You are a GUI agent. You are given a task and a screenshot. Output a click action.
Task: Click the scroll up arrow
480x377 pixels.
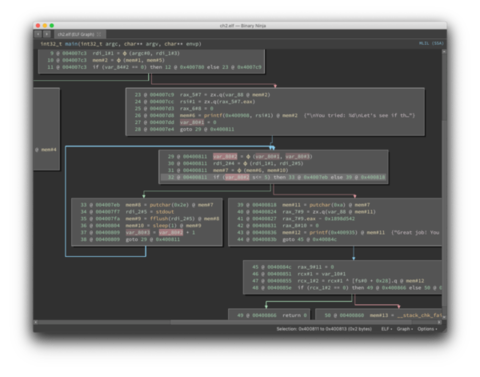pos(444,52)
